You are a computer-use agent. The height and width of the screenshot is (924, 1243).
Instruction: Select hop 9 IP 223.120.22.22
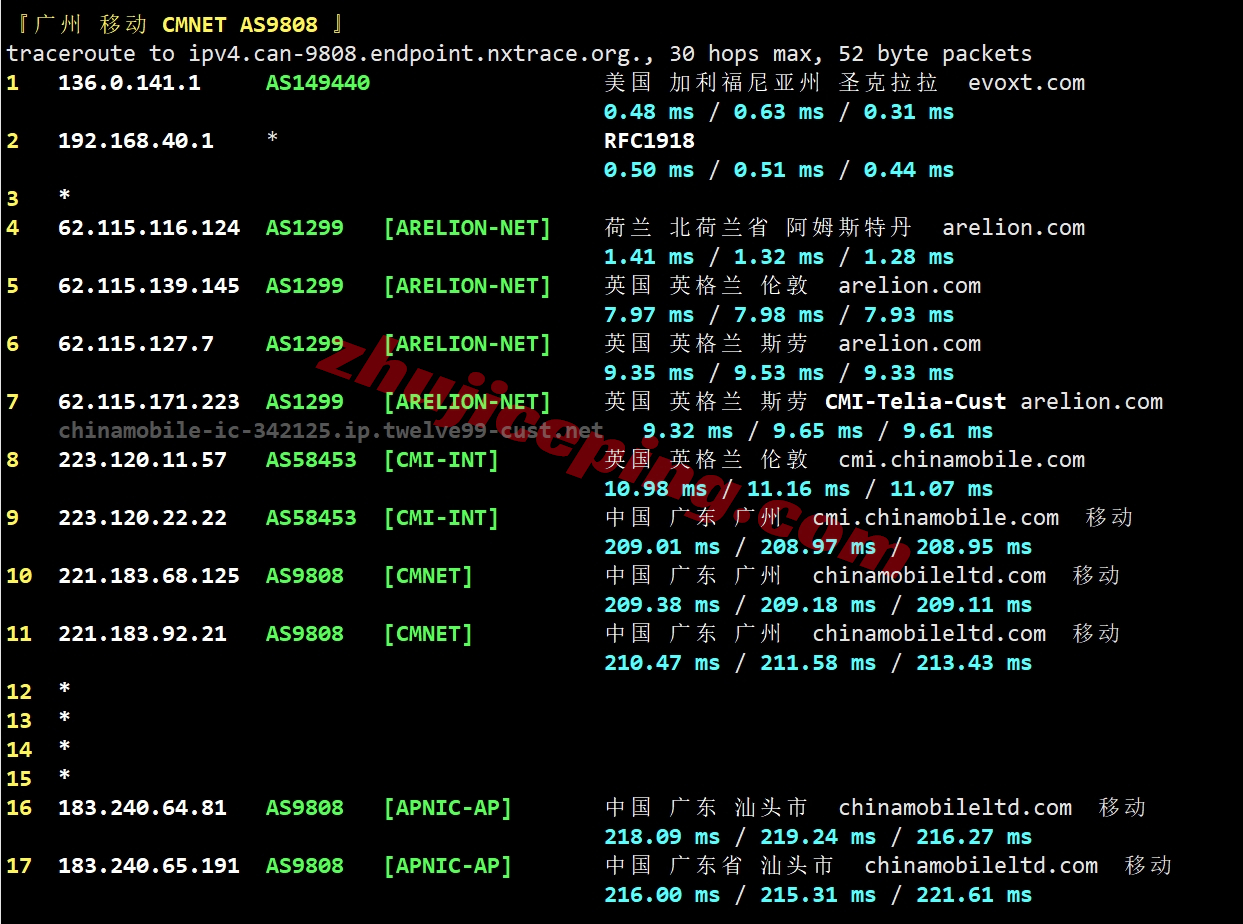[142, 518]
